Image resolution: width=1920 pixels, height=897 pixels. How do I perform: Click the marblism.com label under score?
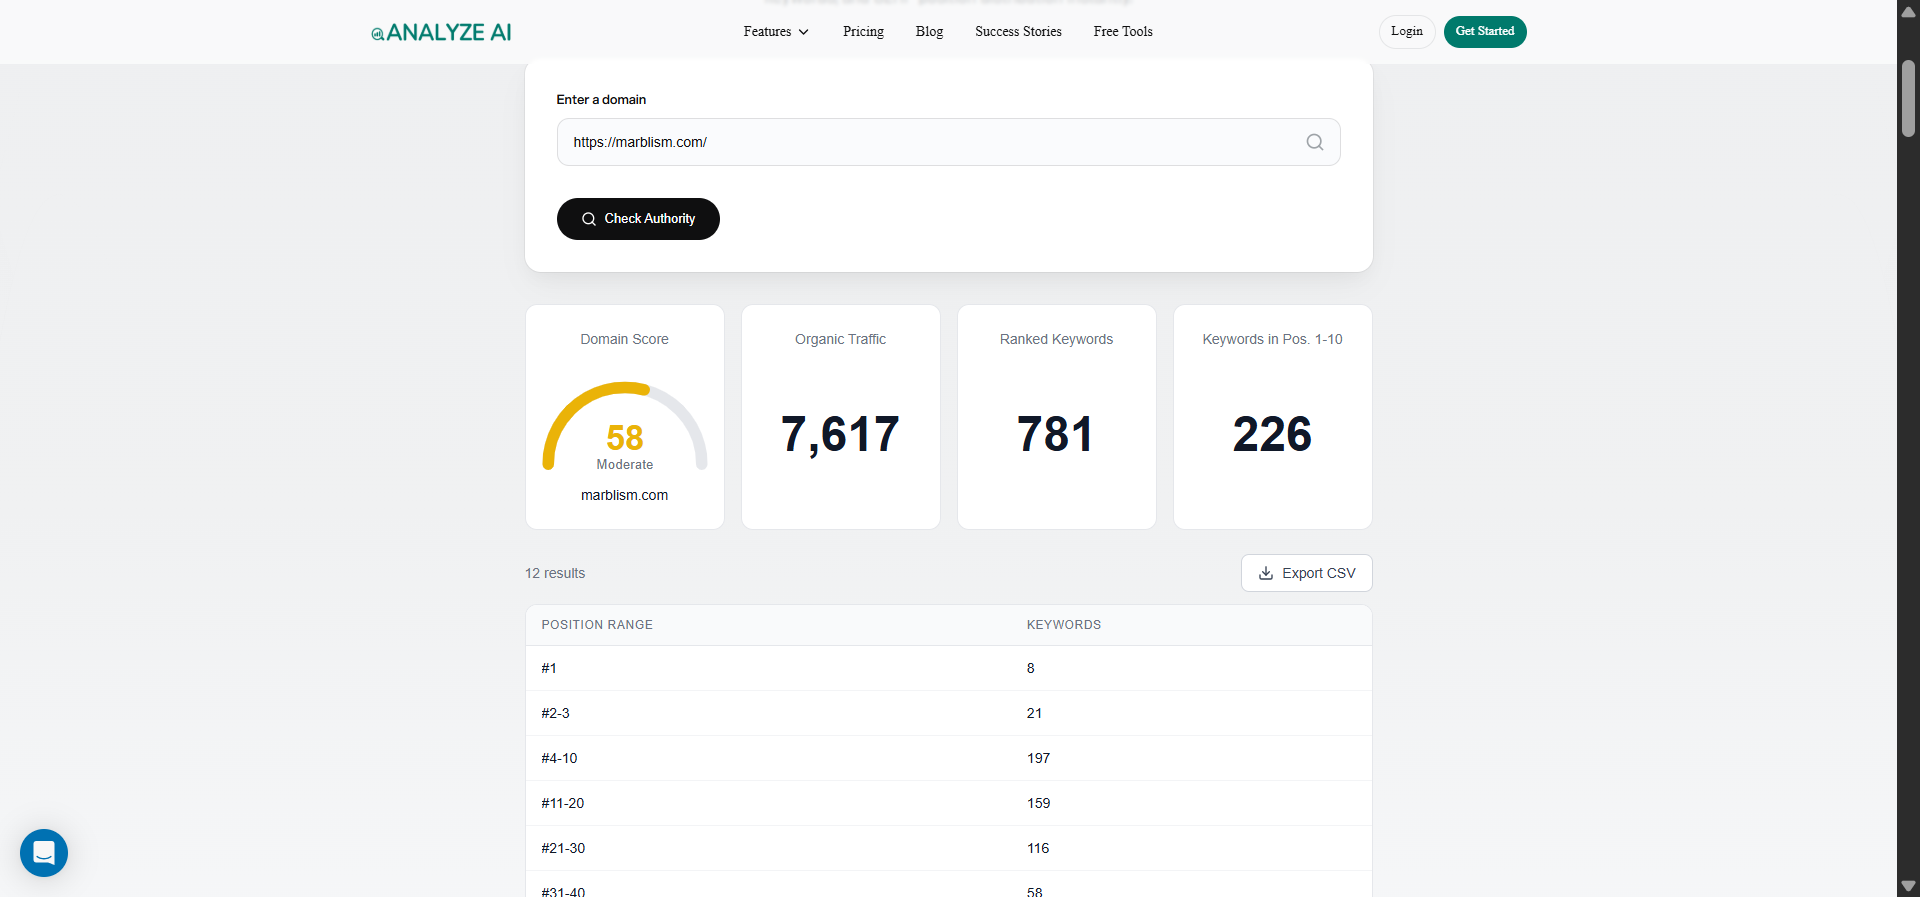[x=625, y=495]
